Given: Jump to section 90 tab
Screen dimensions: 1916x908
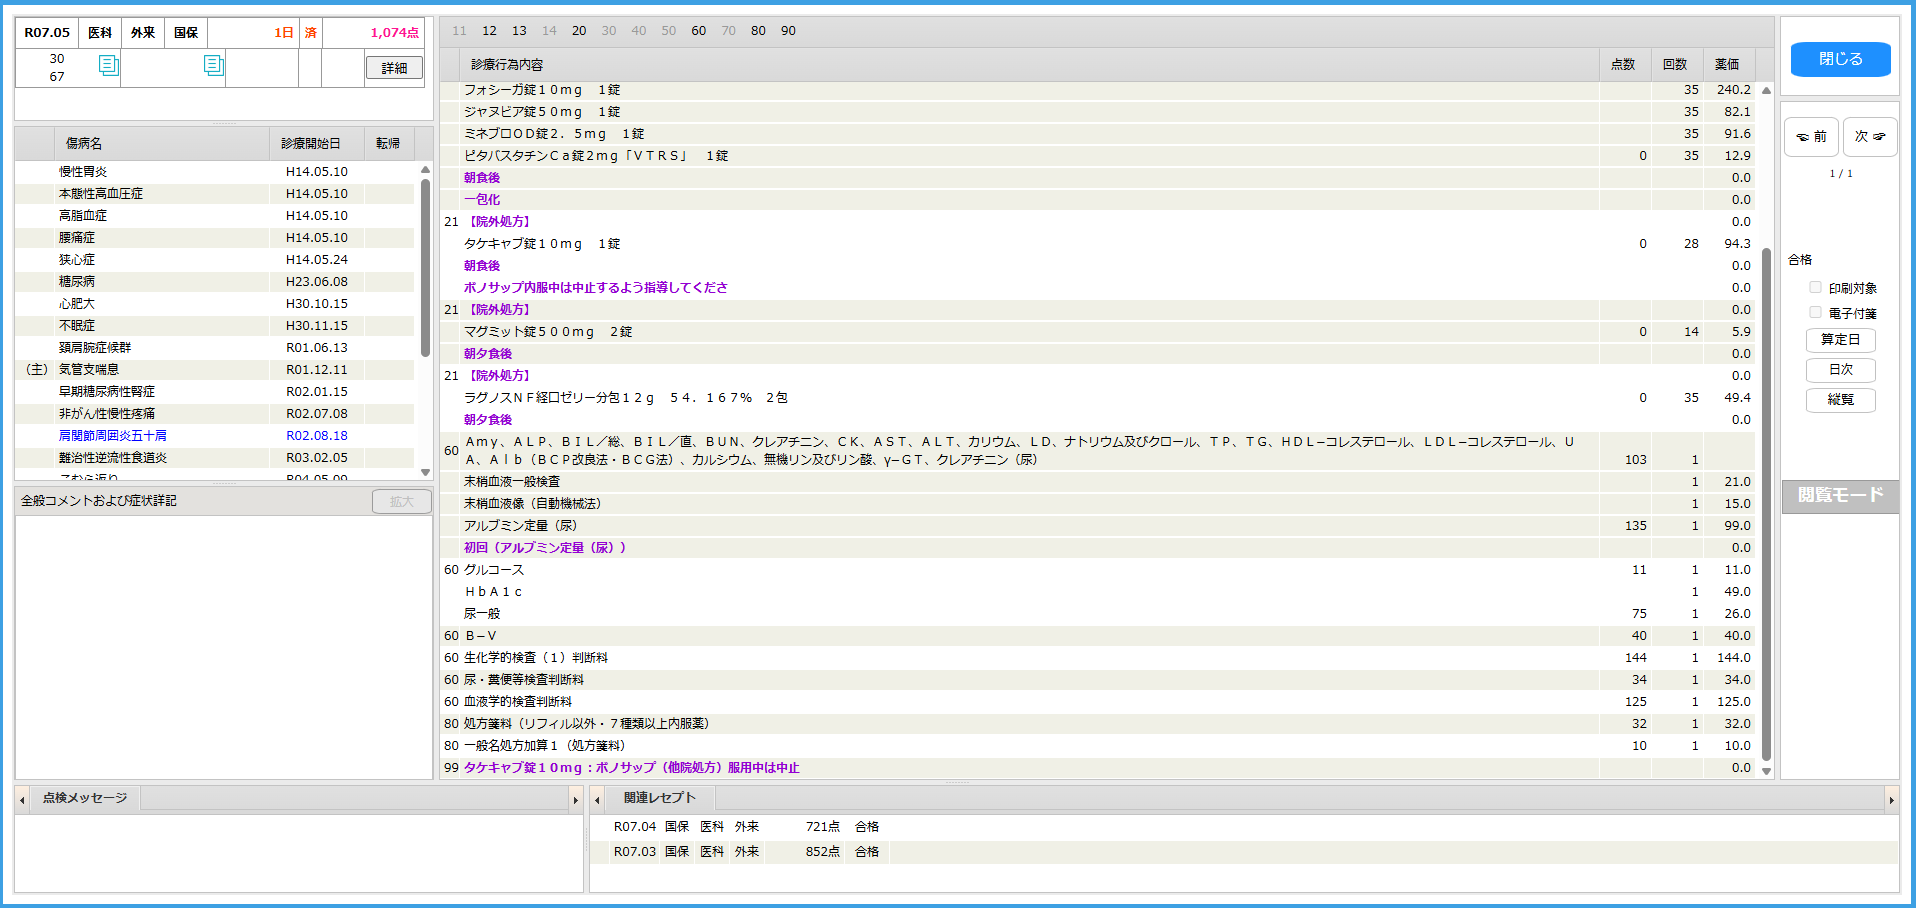Looking at the screenshot, I should point(788,31).
